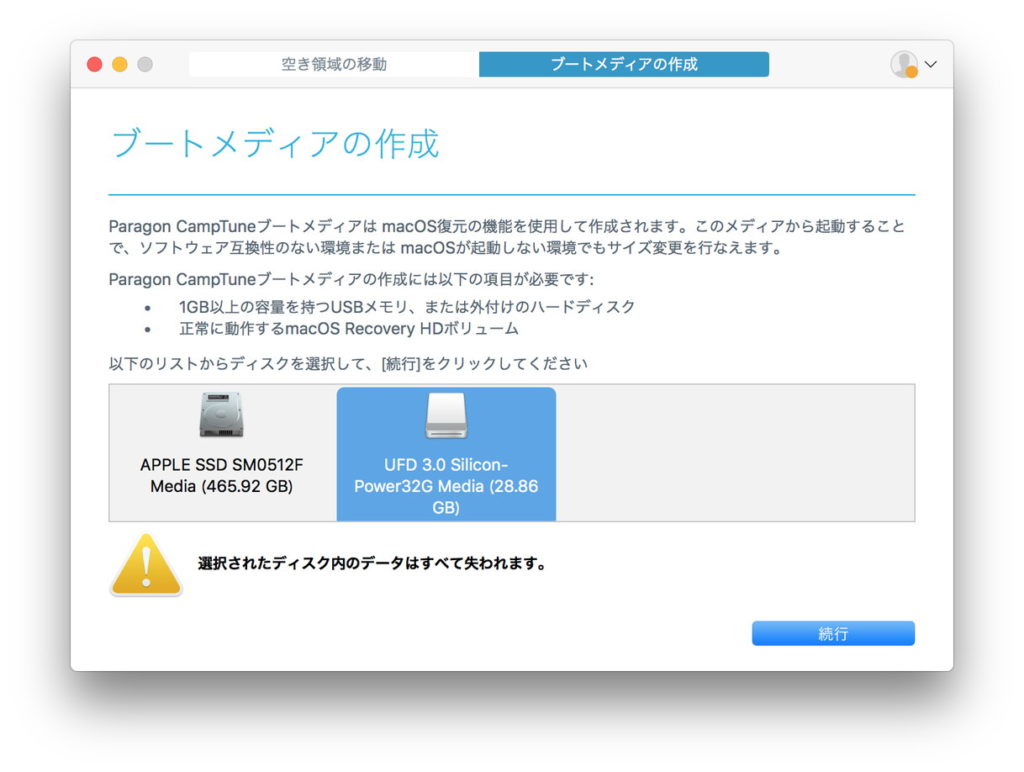The height and width of the screenshot is (772, 1024).
Task: Select the UFD 3.0 Silicon-Power32G USB drive icon
Action: pyautogui.click(x=446, y=415)
